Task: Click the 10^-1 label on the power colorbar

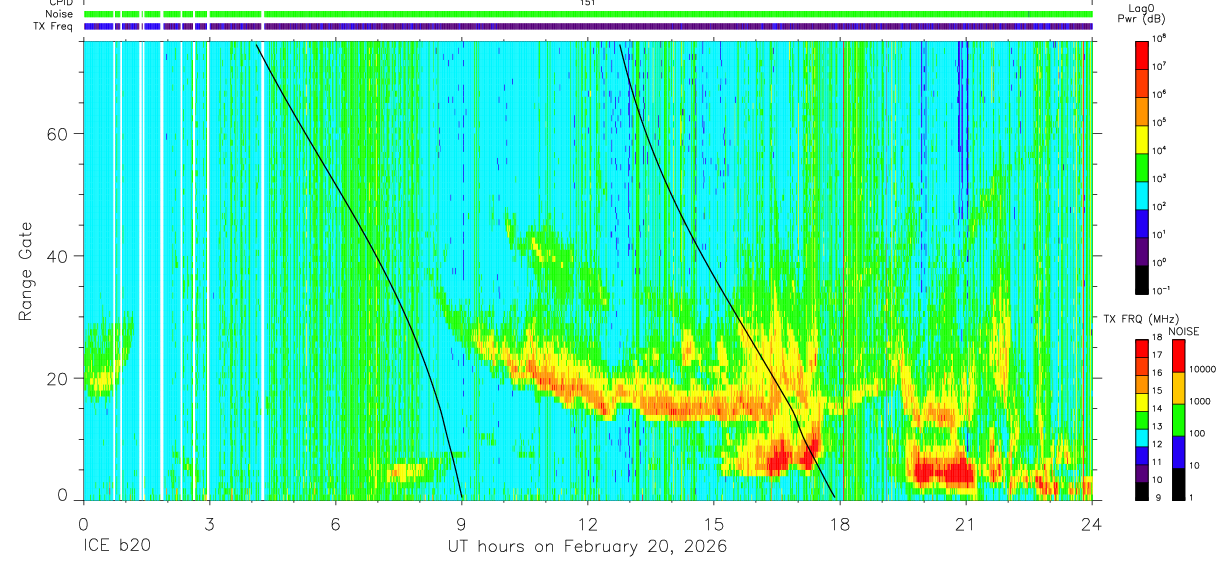Action: 1162,291
